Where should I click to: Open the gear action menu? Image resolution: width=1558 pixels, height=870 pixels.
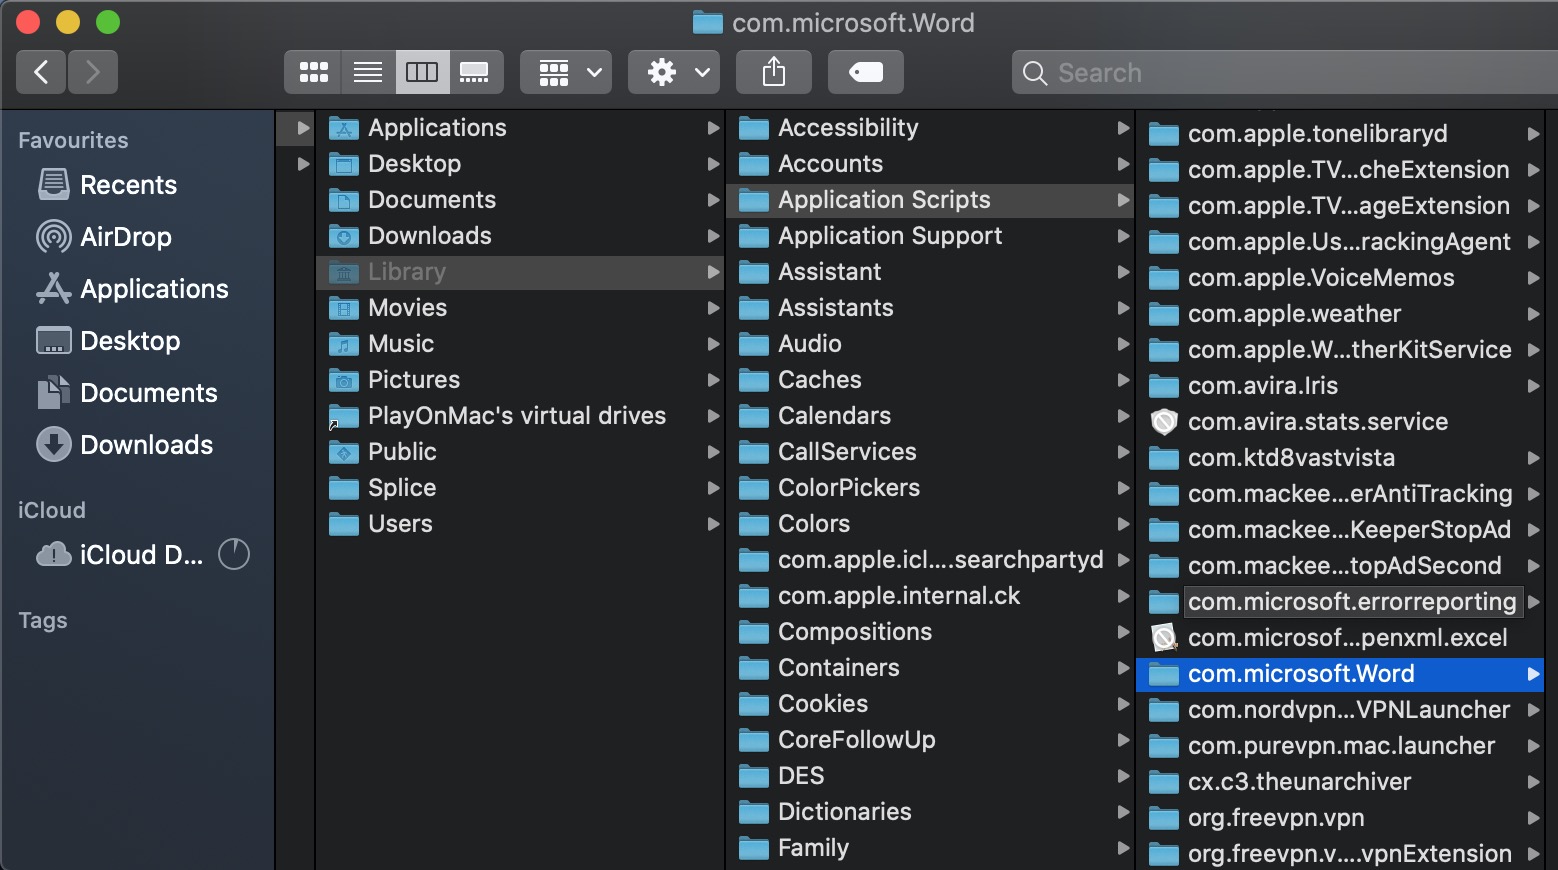click(674, 72)
